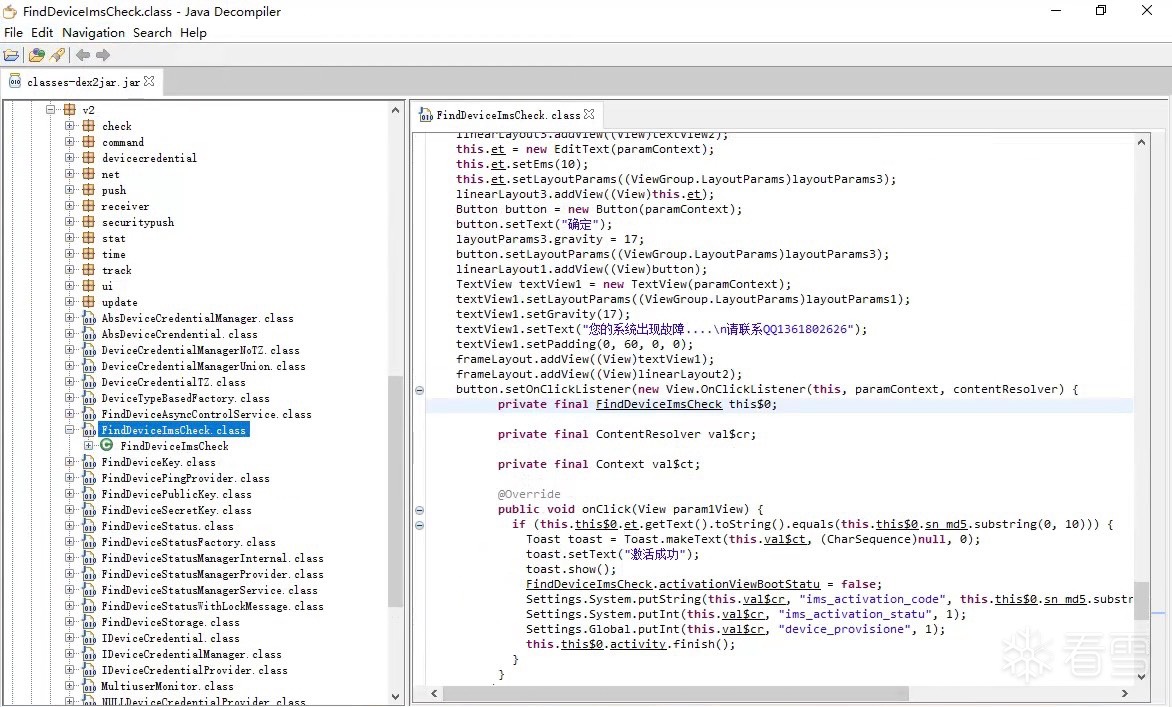The width and height of the screenshot is (1172, 707).
Task: Expand the push package
Action: (x=70, y=190)
